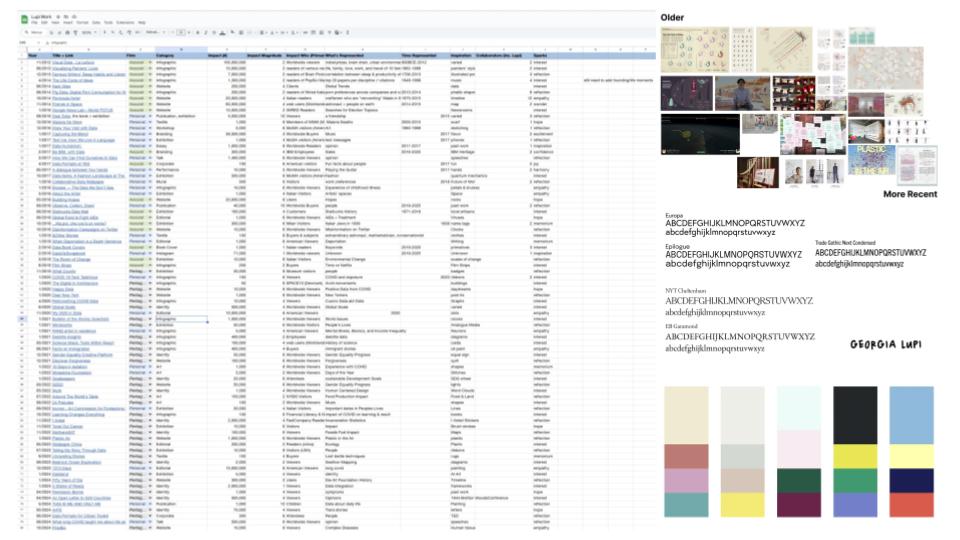Viewport: 960px width, 540px height.
Task: Open the font family dropdown
Action: pyautogui.click(x=152, y=32)
